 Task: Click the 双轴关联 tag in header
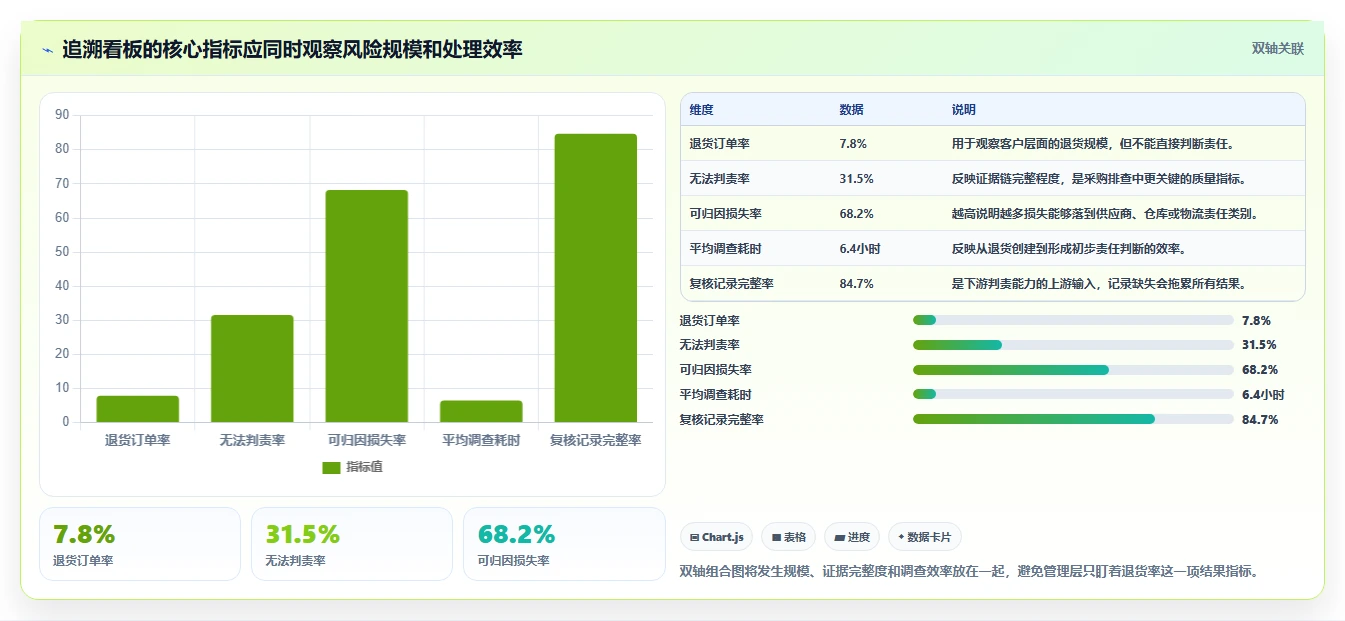pyautogui.click(x=1277, y=49)
